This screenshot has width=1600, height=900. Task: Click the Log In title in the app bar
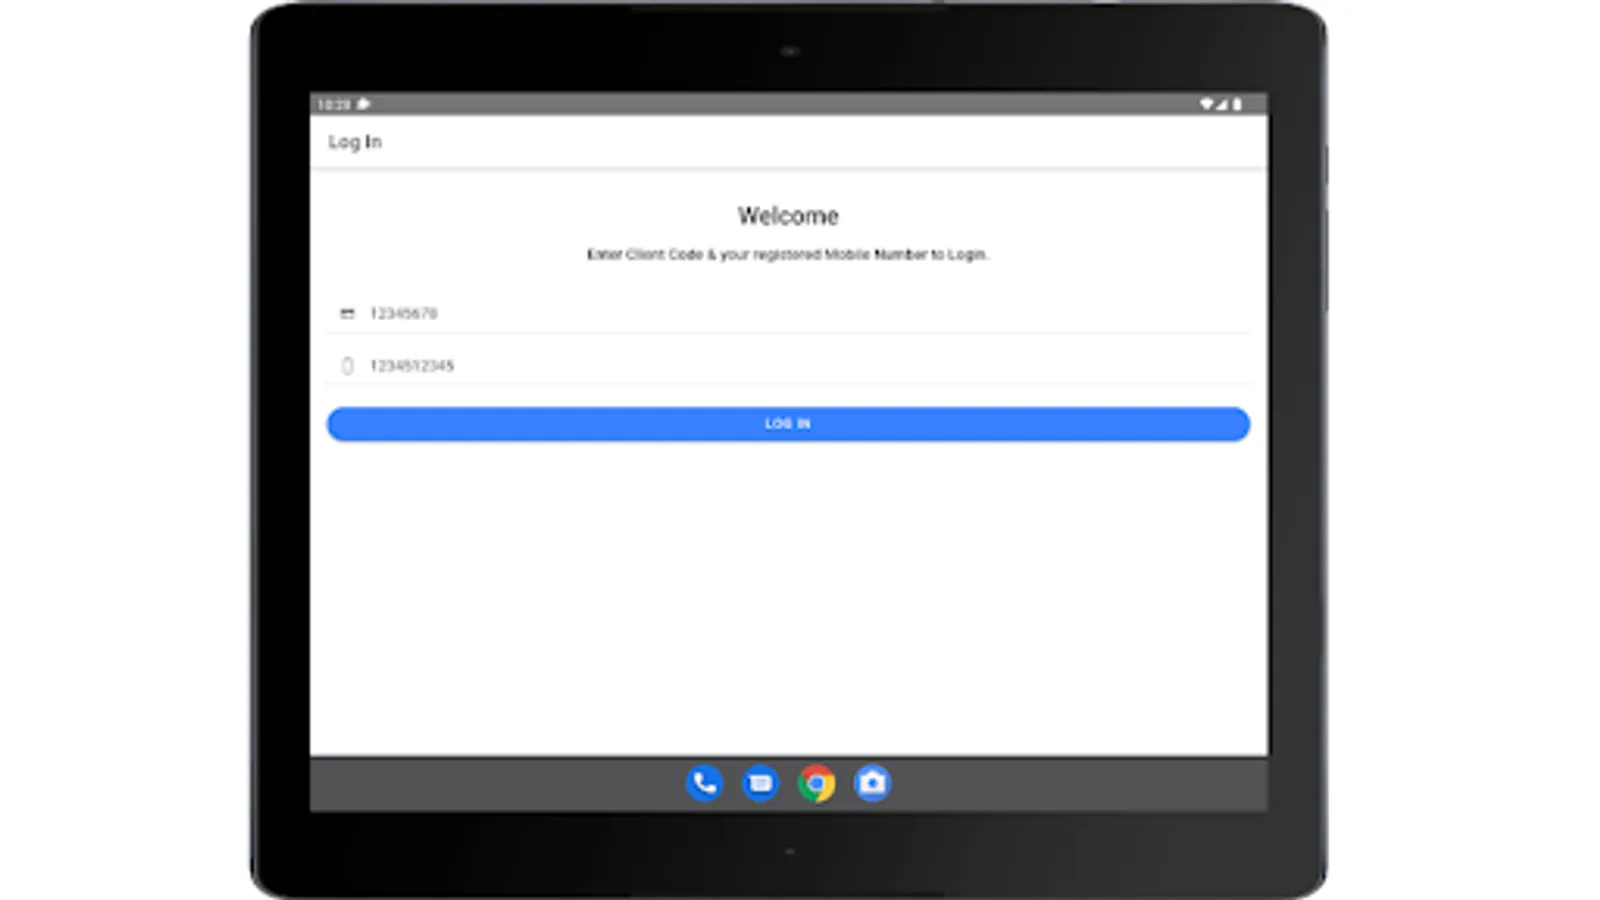click(356, 142)
